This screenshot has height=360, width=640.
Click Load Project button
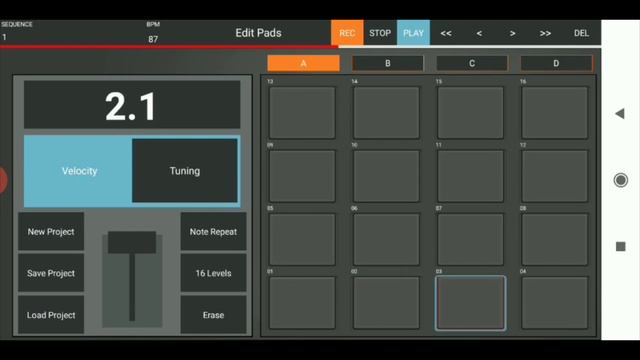pos(51,315)
